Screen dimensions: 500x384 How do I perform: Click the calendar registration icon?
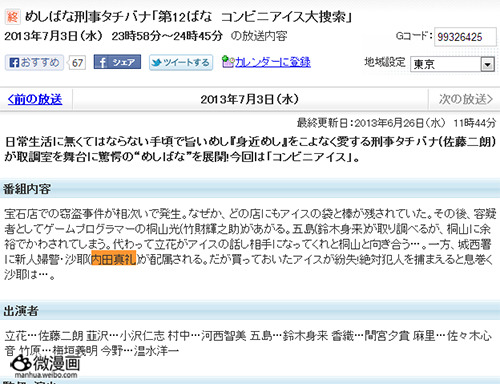point(228,62)
